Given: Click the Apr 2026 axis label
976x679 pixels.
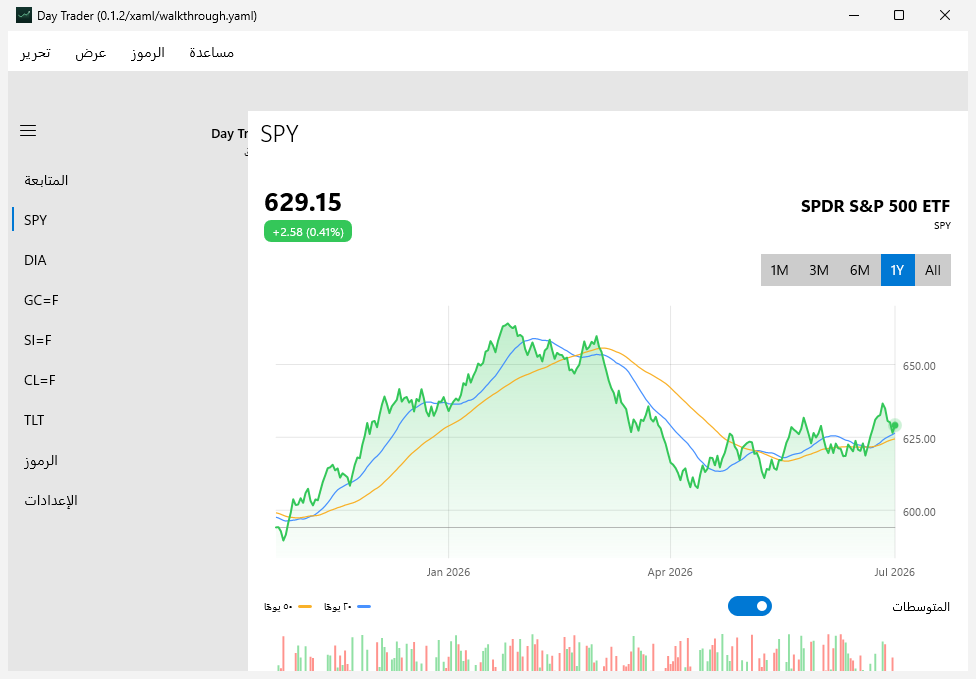Looking at the screenshot, I should [x=670, y=572].
